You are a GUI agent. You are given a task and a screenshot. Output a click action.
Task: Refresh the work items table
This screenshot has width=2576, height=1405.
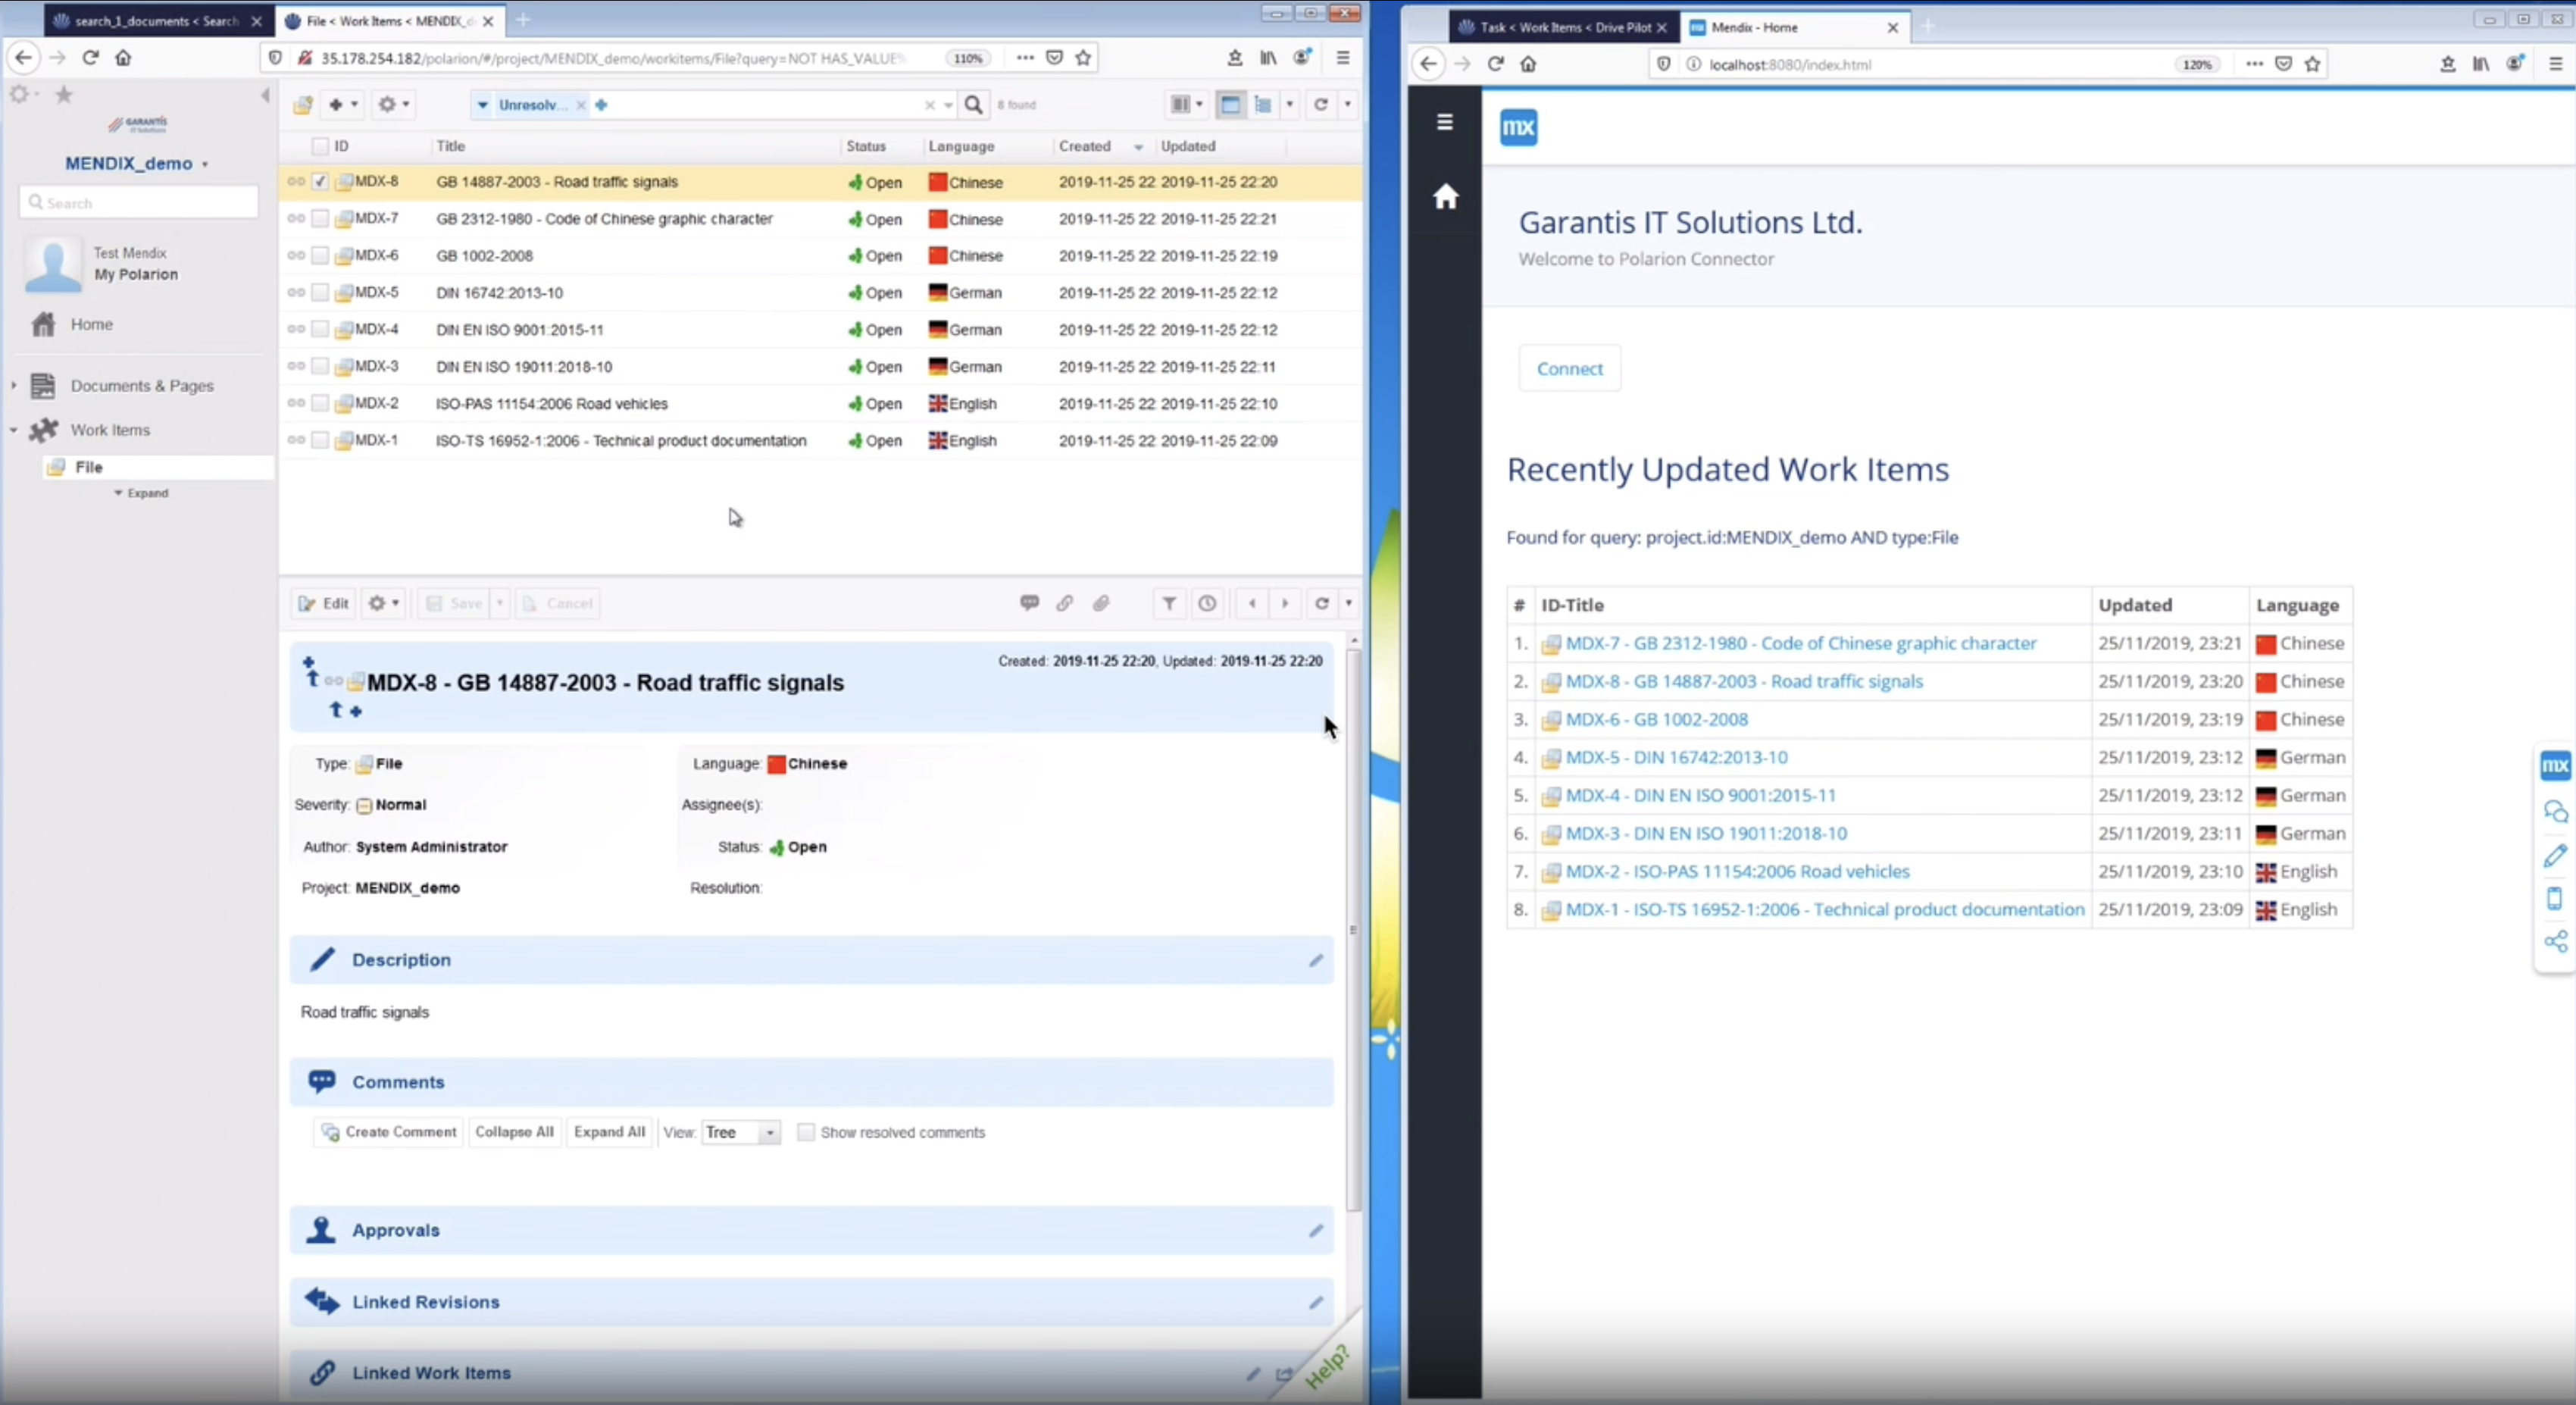click(x=1320, y=104)
